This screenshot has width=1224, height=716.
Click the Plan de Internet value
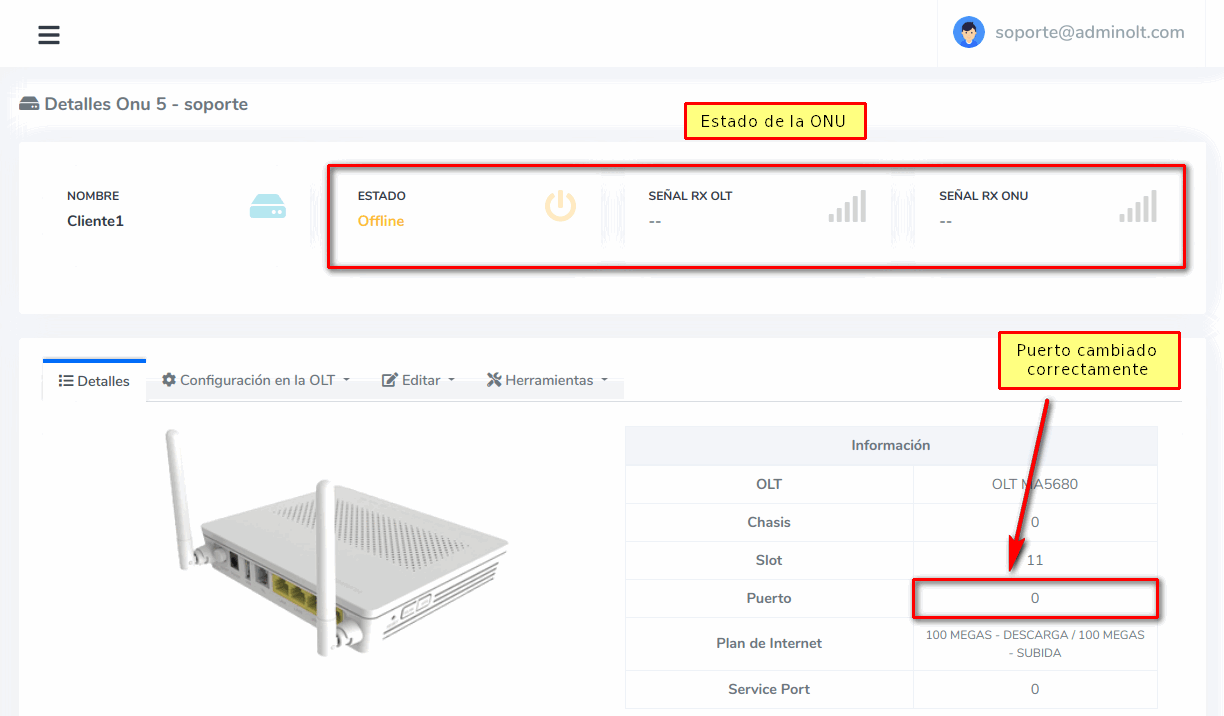pyautogui.click(x=1035, y=643)
